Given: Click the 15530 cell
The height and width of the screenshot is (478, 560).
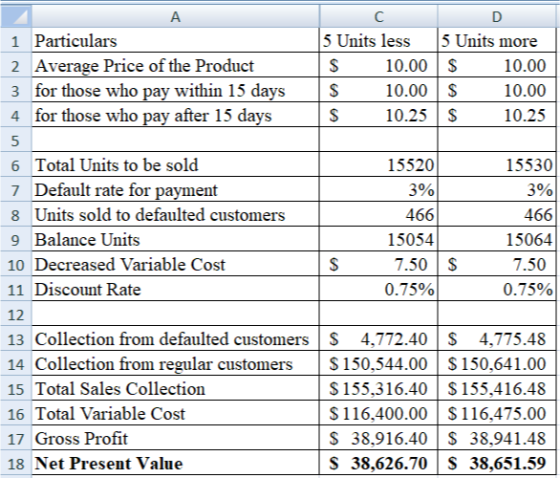Looking at the screenshot, I should tap(497, 165).
